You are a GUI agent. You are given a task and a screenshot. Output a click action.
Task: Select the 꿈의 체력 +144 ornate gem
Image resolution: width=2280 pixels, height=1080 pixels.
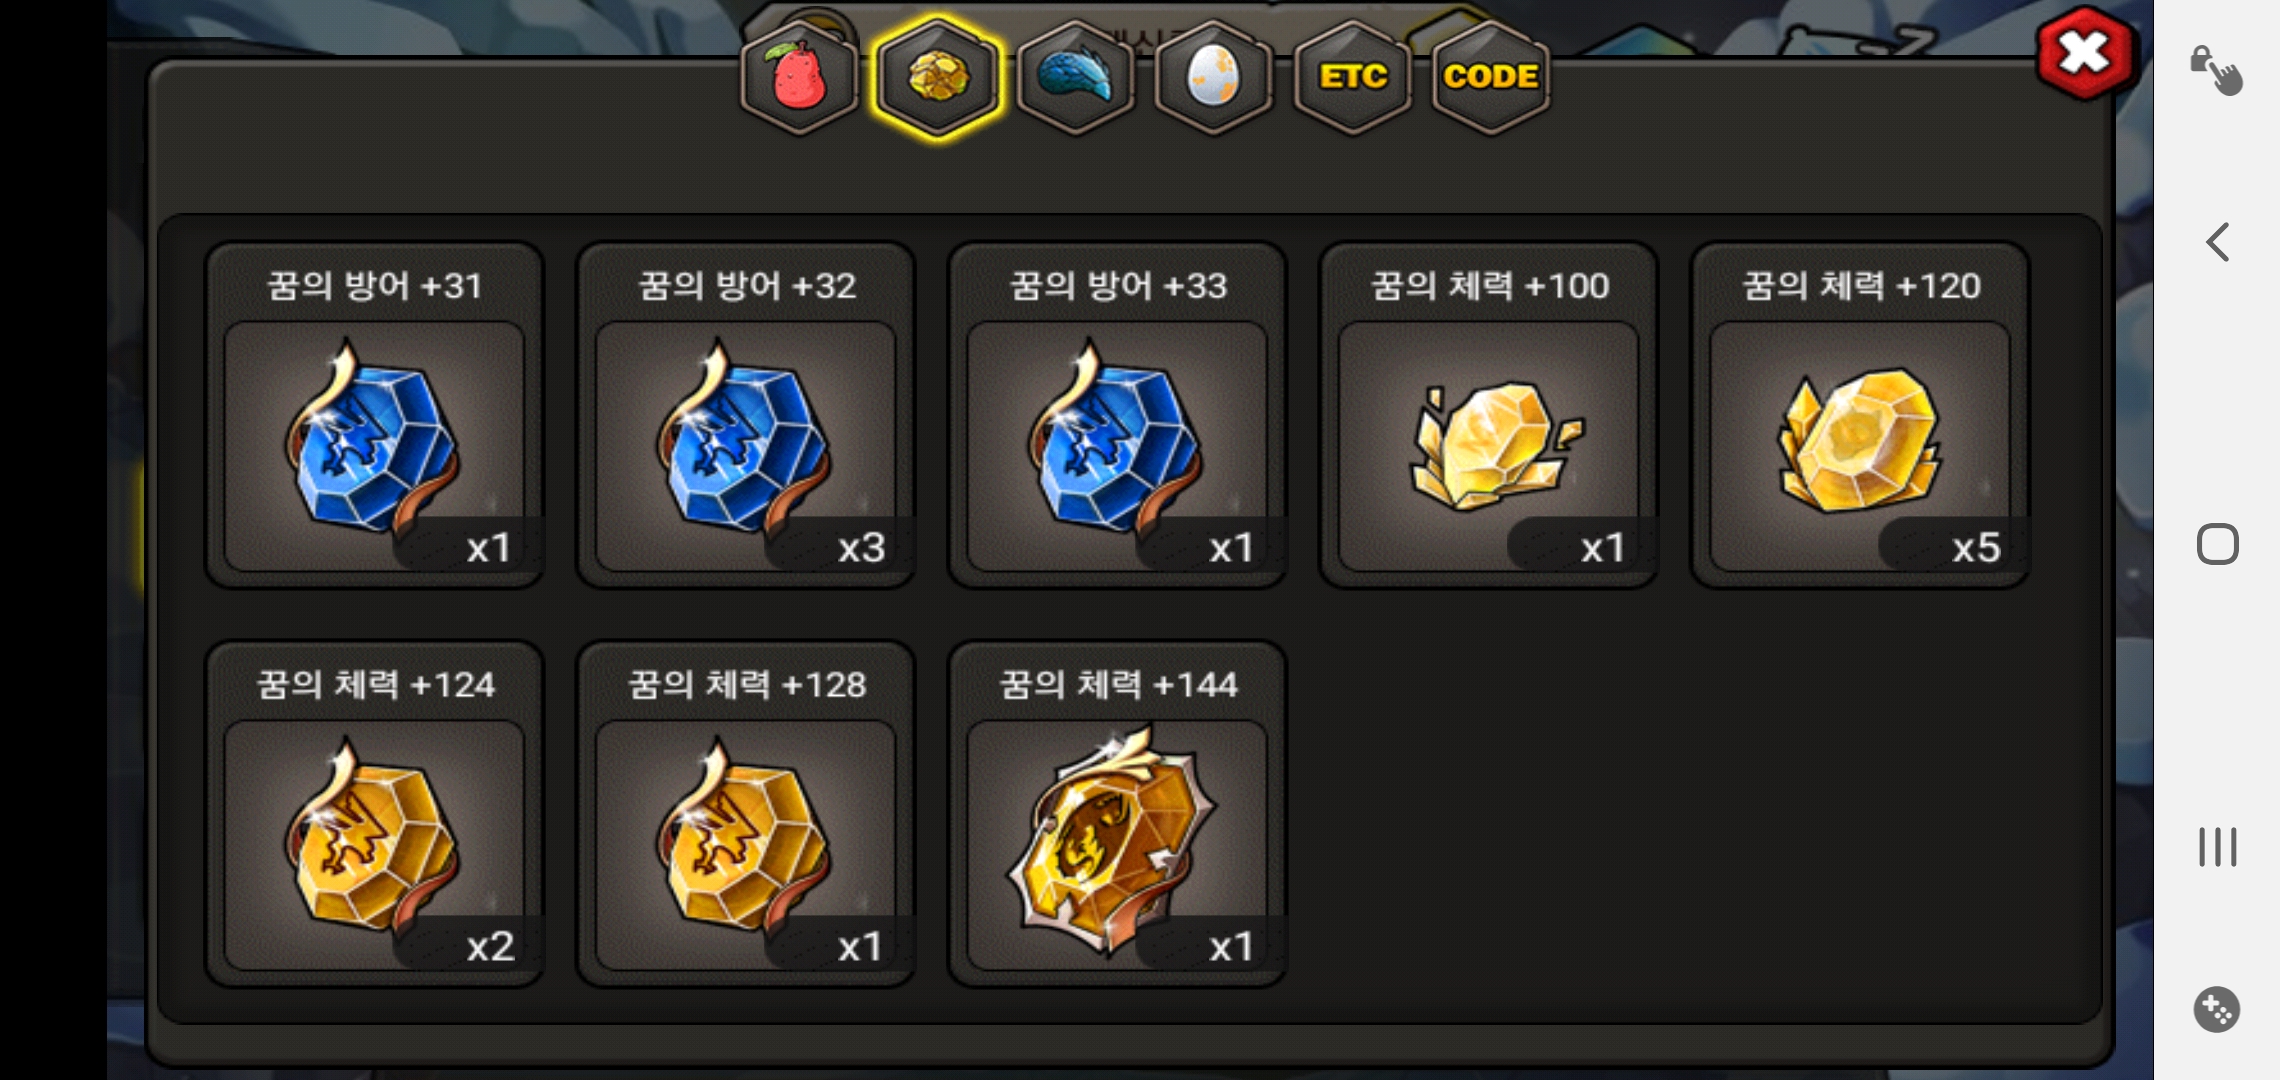1117,814
